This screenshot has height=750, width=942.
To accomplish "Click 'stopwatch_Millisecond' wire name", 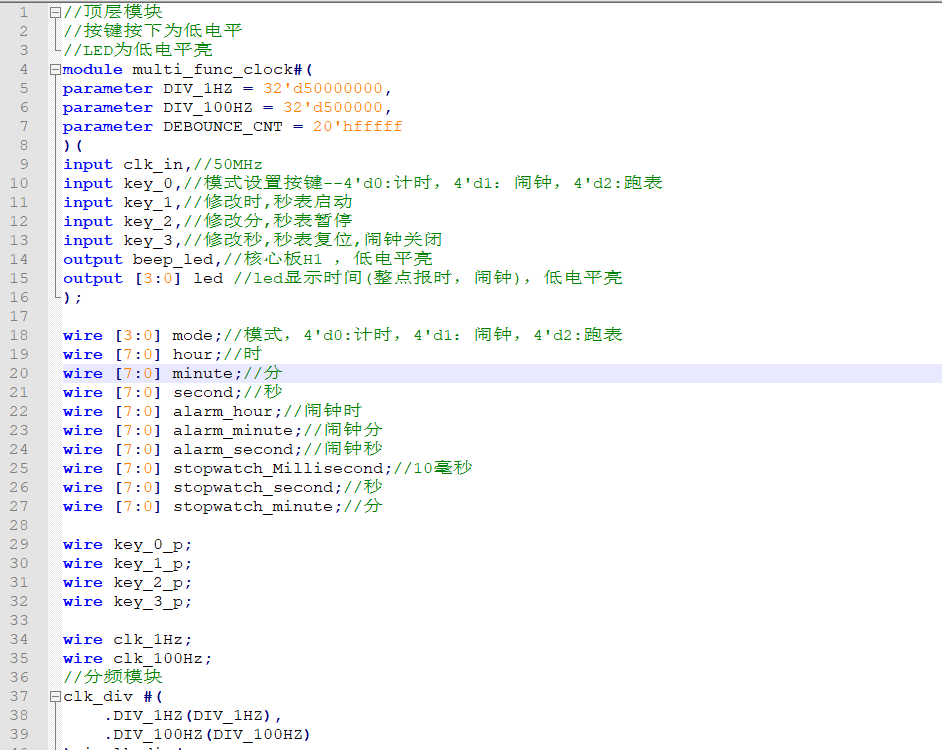I will (278, 469).
